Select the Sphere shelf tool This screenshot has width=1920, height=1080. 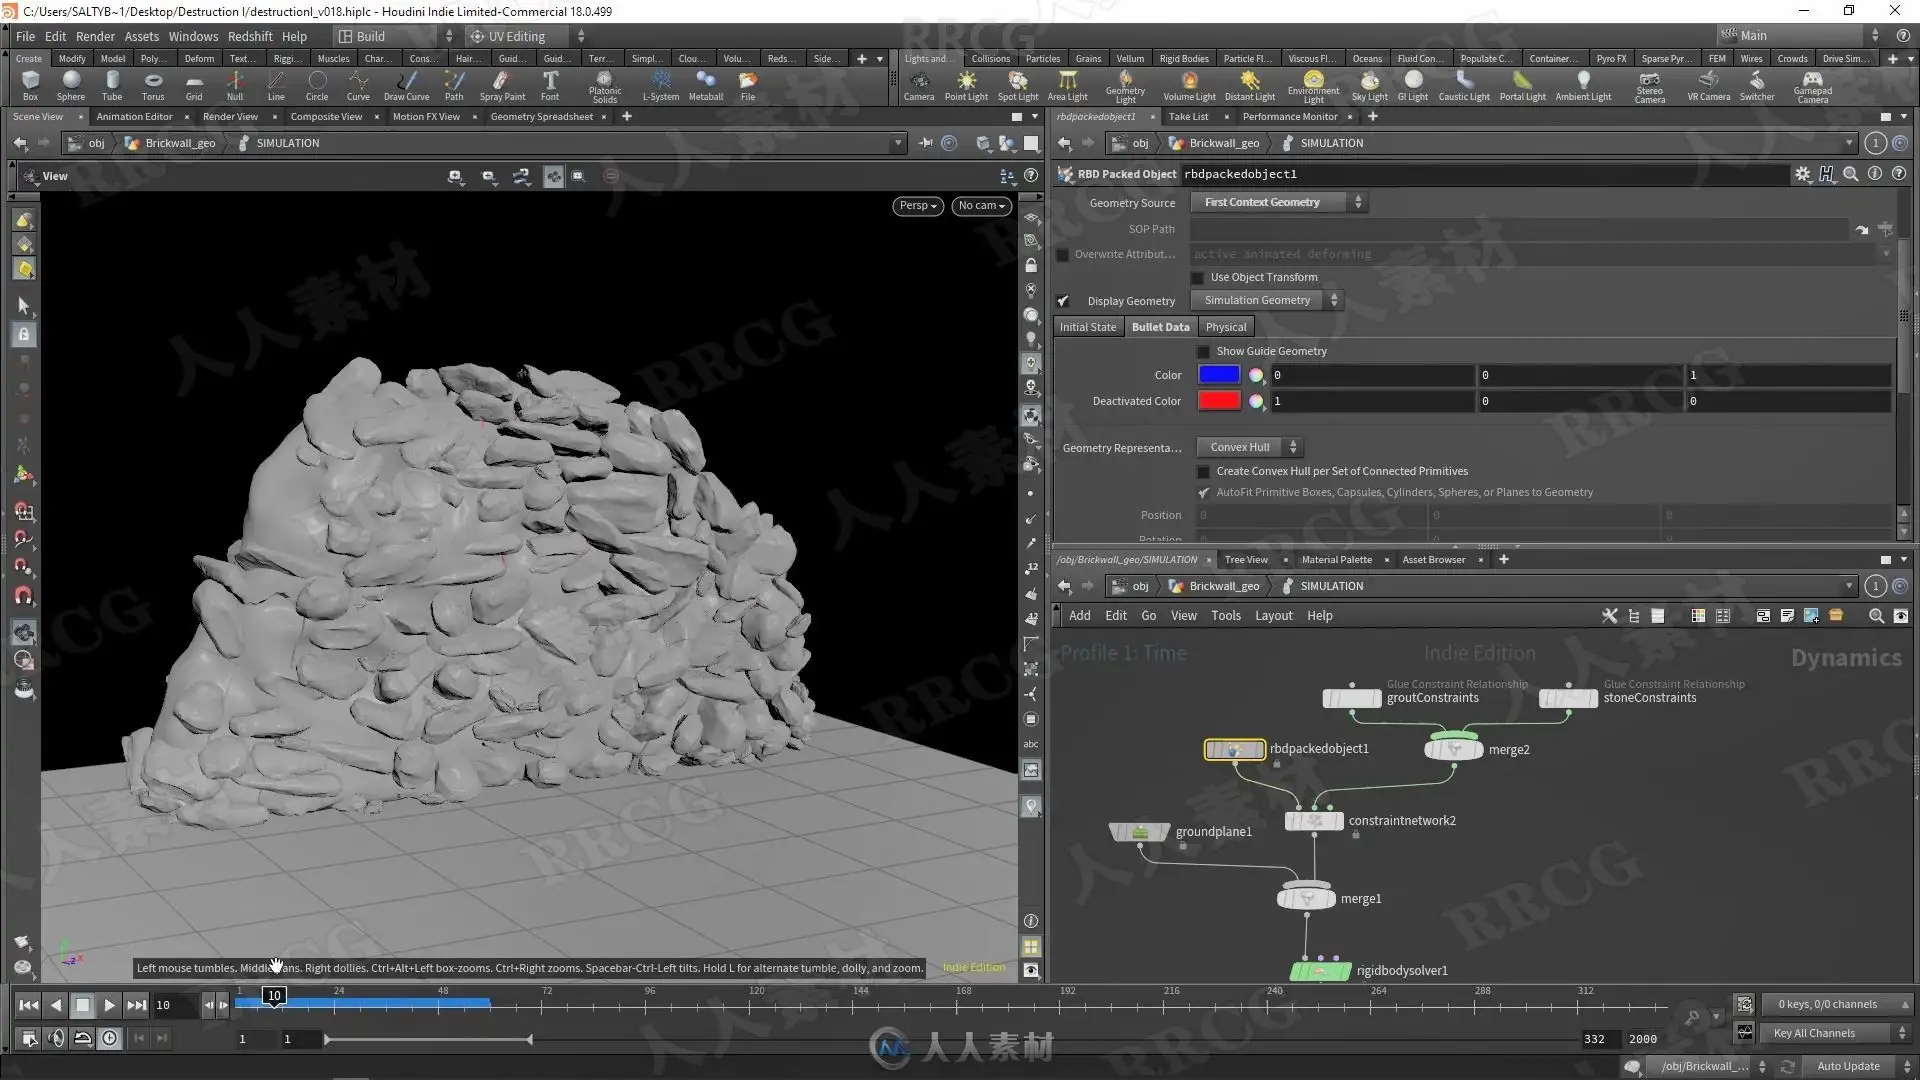(x=70, y=84)
